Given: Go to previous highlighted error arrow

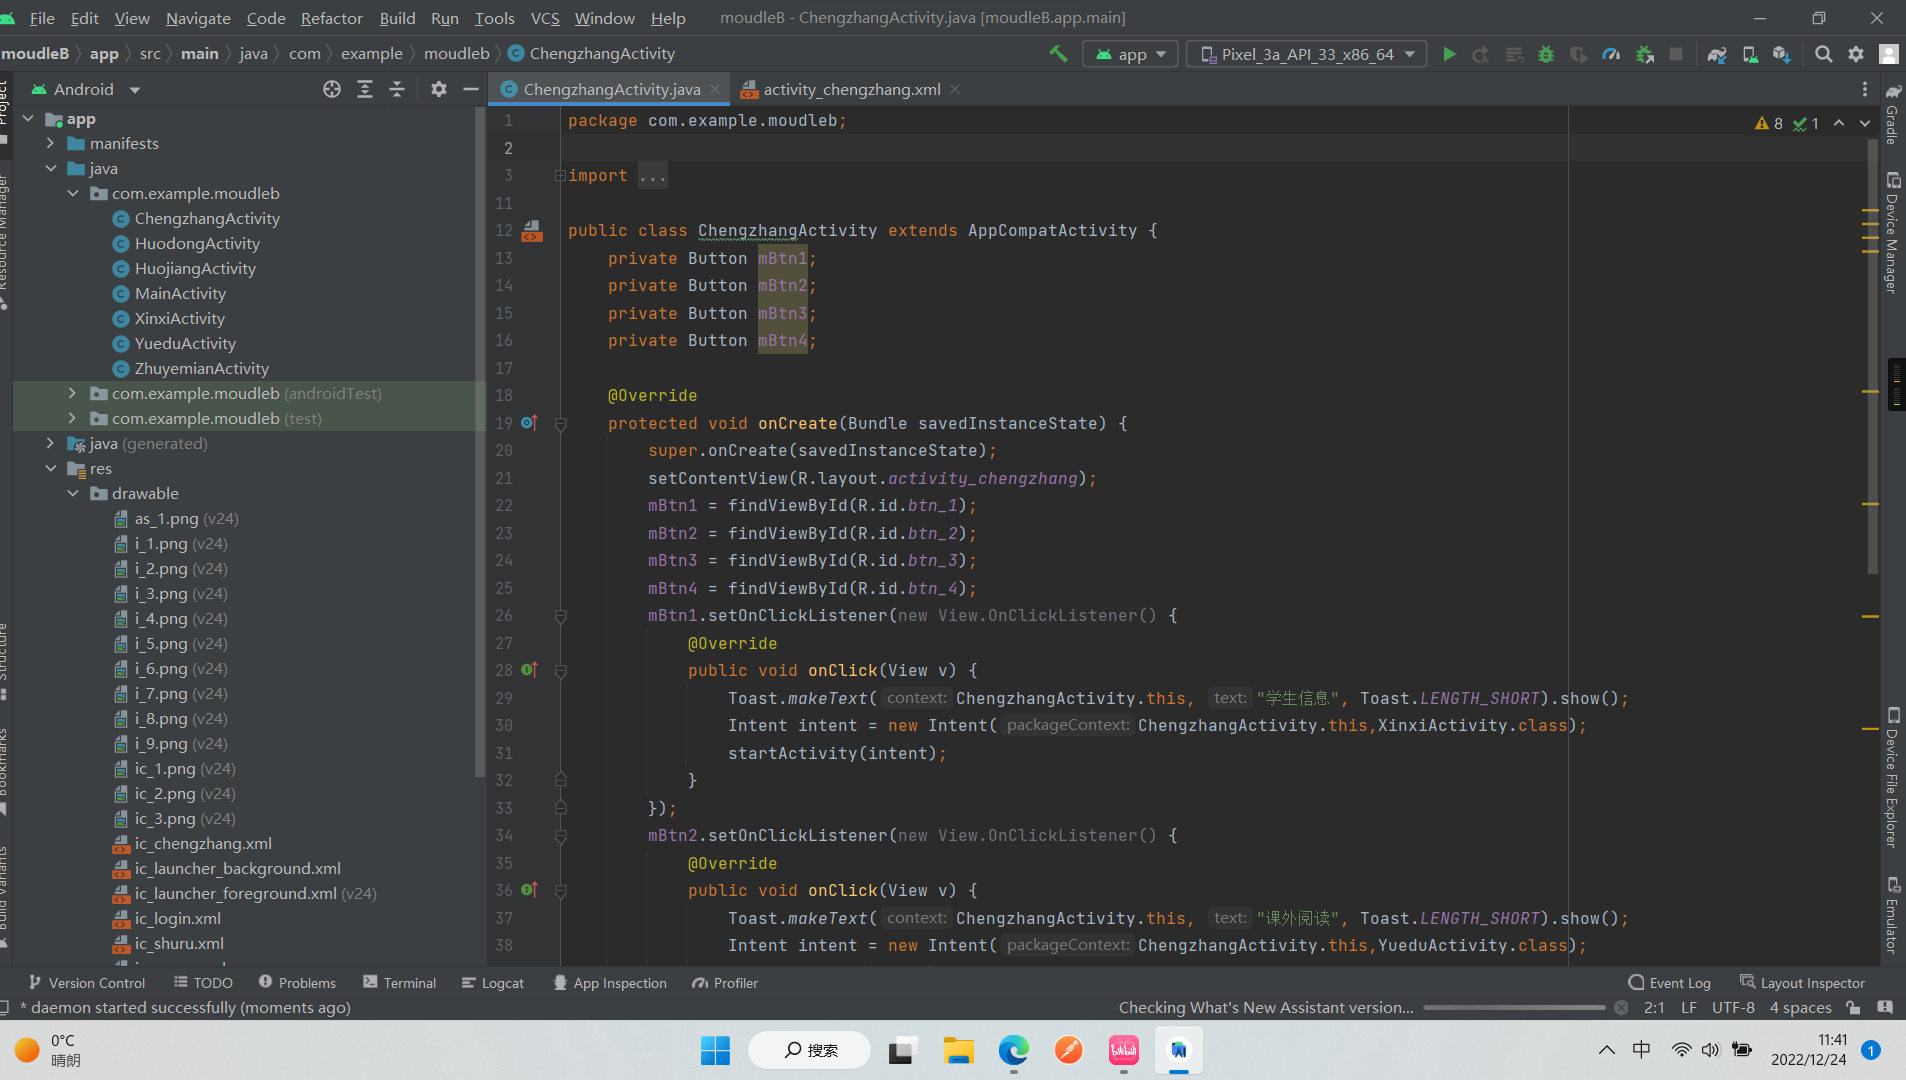Looking at the screenshot, I should (1839, 123).
